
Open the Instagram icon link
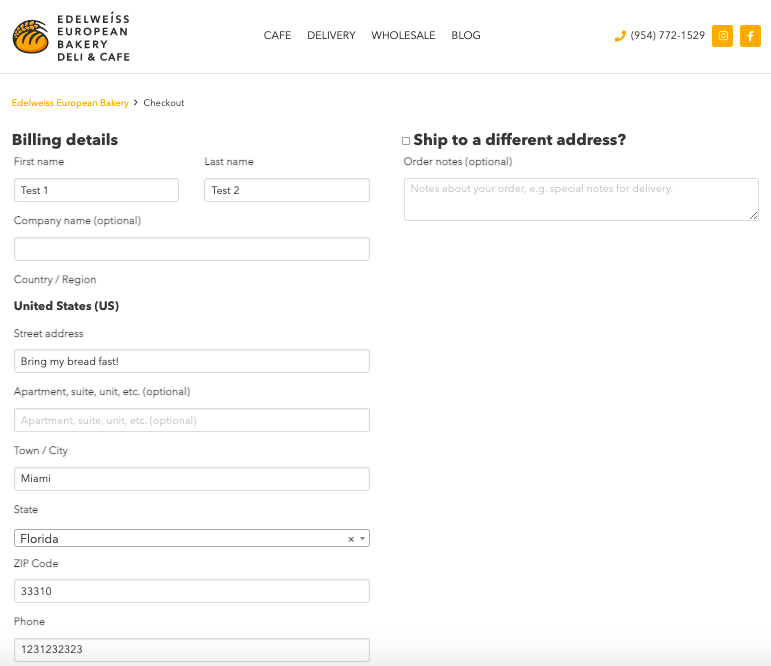point(722,36)
